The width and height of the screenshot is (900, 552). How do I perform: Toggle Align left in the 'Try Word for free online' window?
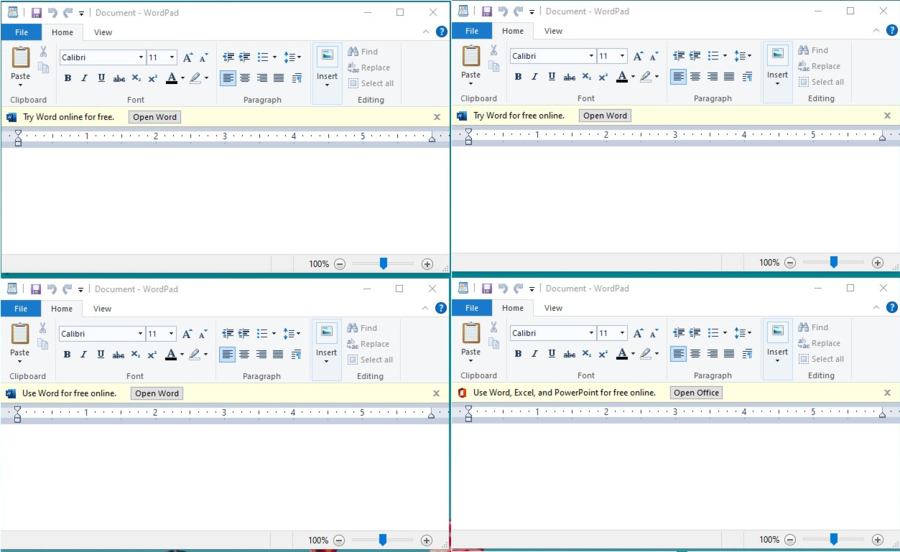pos(678,77)
